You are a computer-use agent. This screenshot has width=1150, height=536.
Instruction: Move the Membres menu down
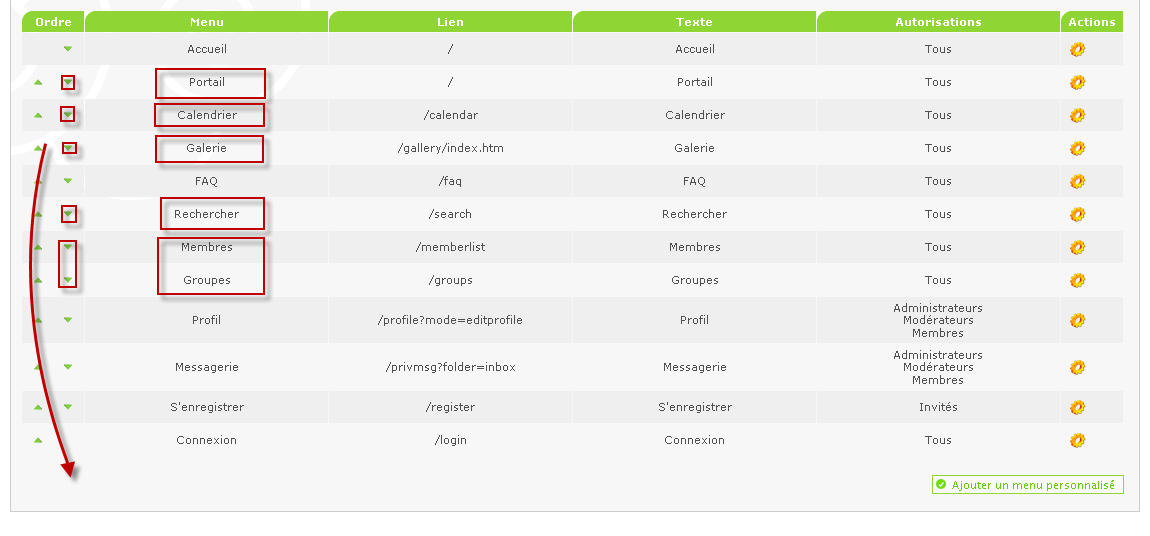point(68,247)
